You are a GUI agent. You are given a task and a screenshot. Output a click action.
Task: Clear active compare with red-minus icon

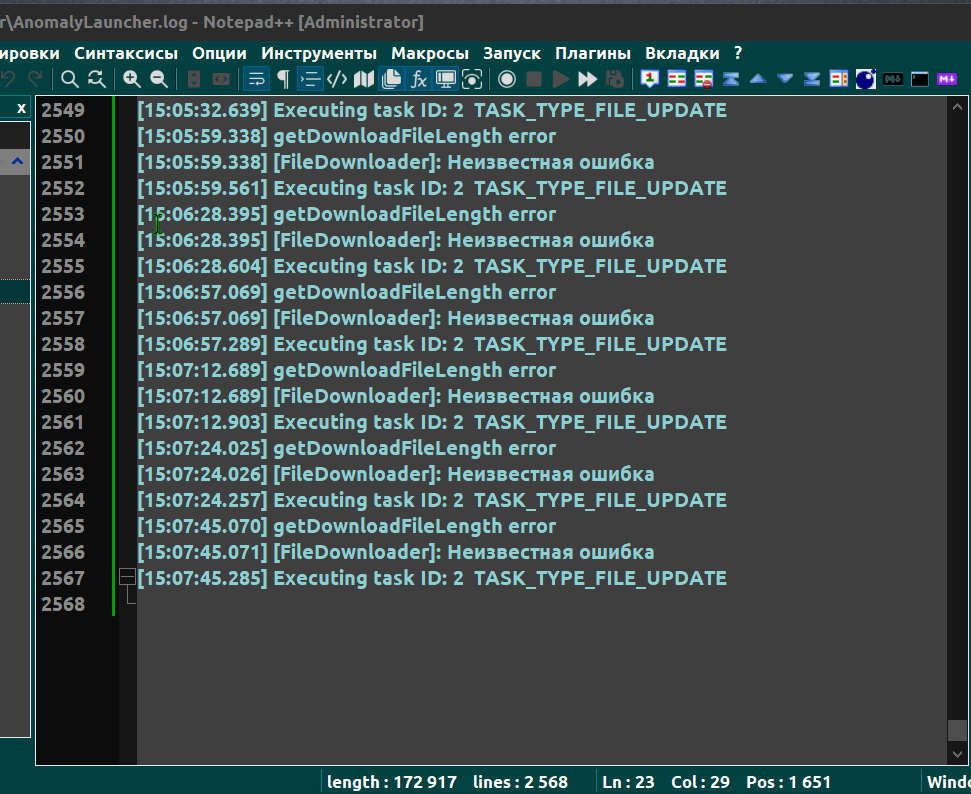[704, 79]
